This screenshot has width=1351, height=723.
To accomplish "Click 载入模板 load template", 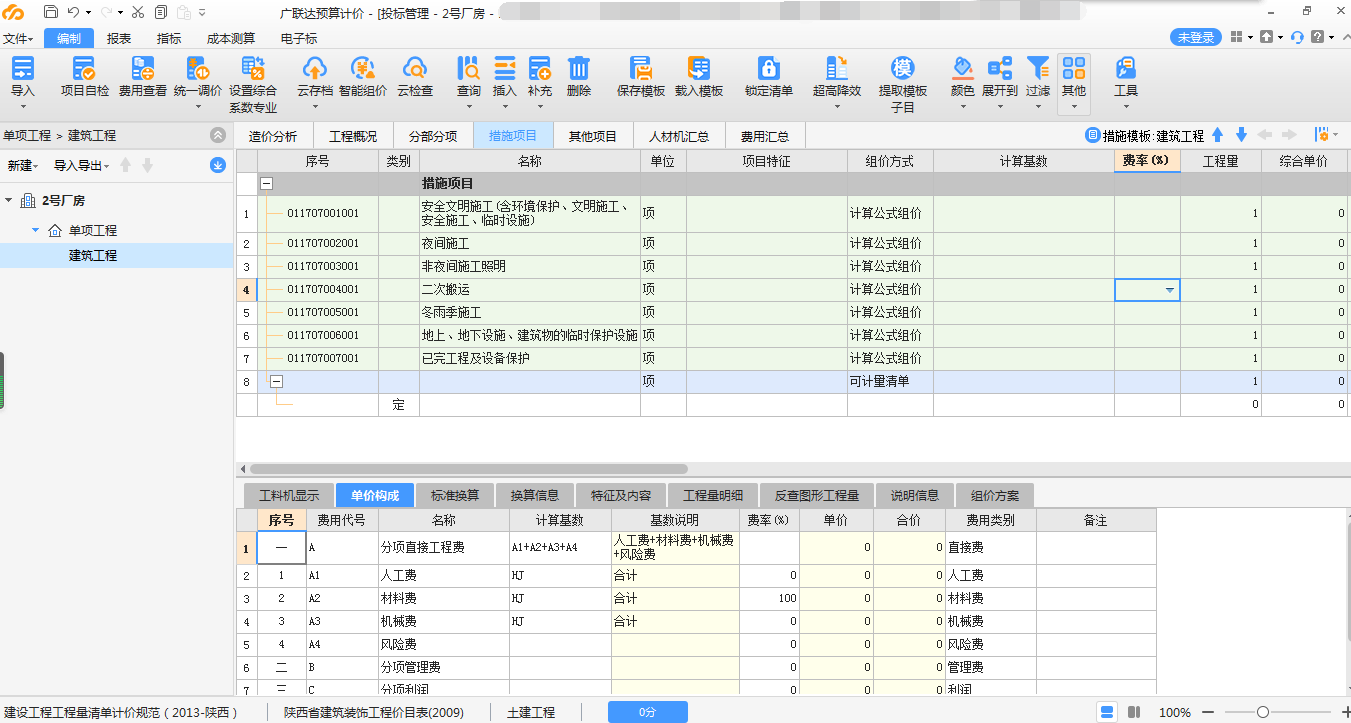I will tap(699, 77).
